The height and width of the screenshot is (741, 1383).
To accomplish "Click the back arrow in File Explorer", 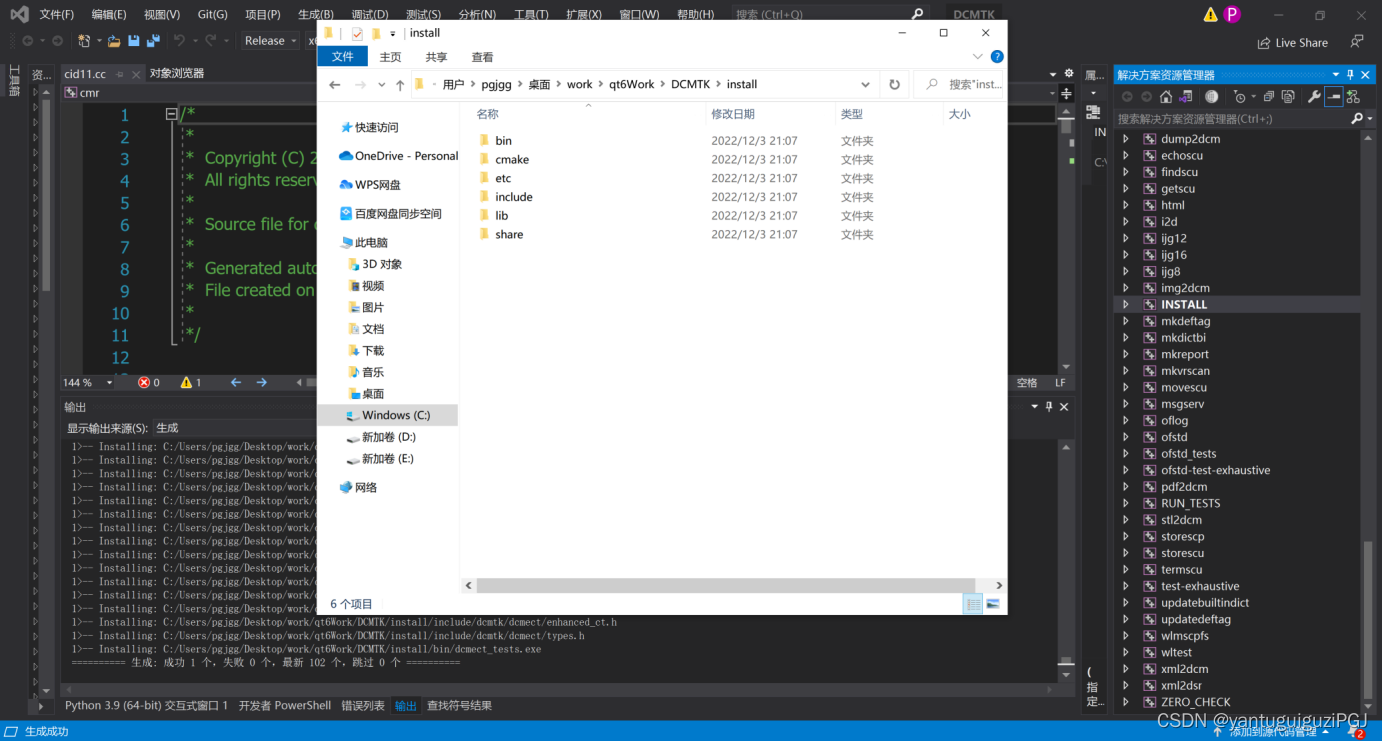I will pos(335,84).
